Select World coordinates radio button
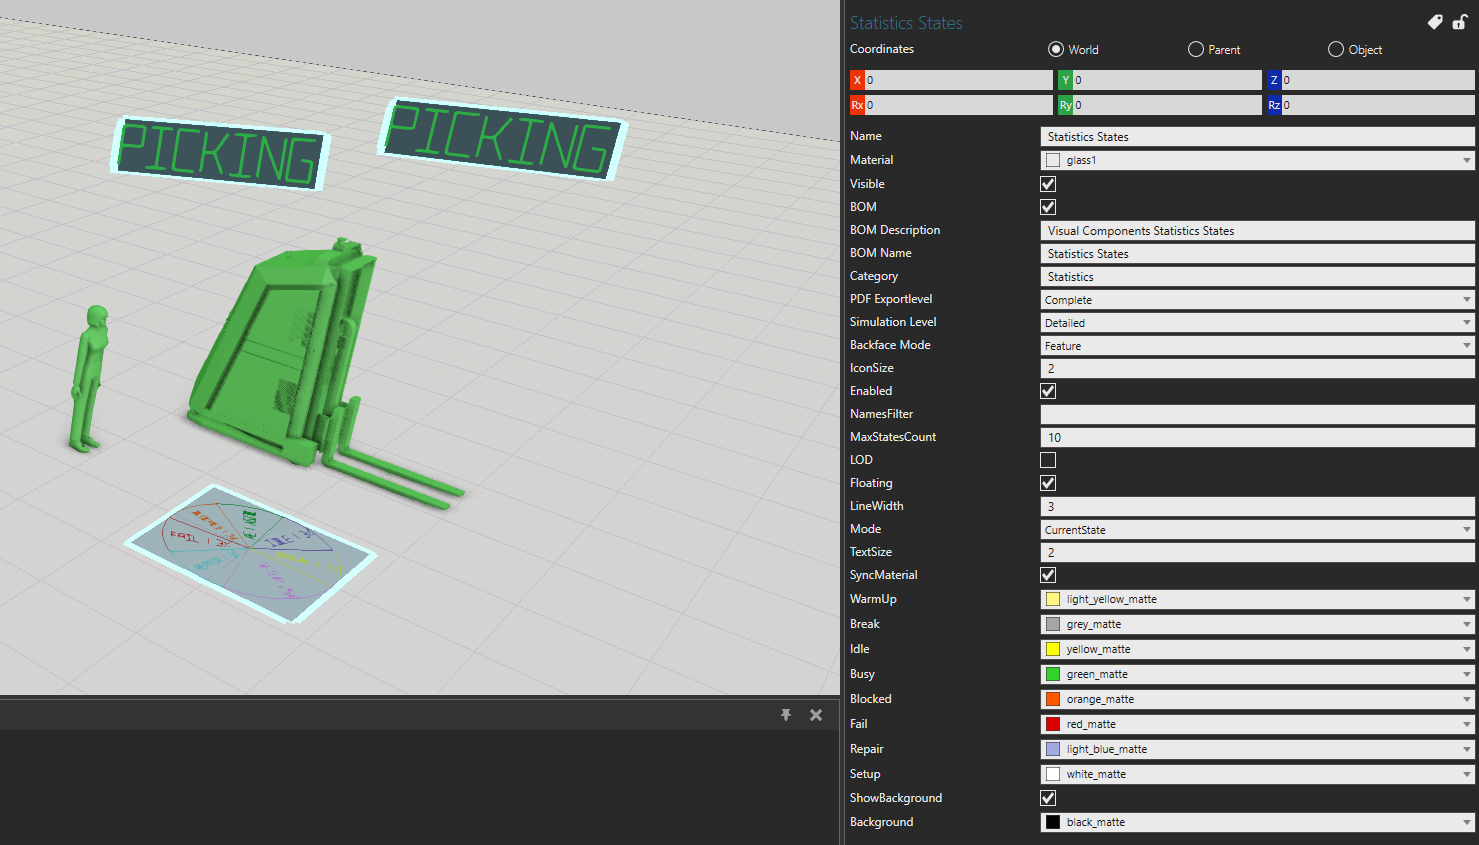 (x=1056, y=49)
